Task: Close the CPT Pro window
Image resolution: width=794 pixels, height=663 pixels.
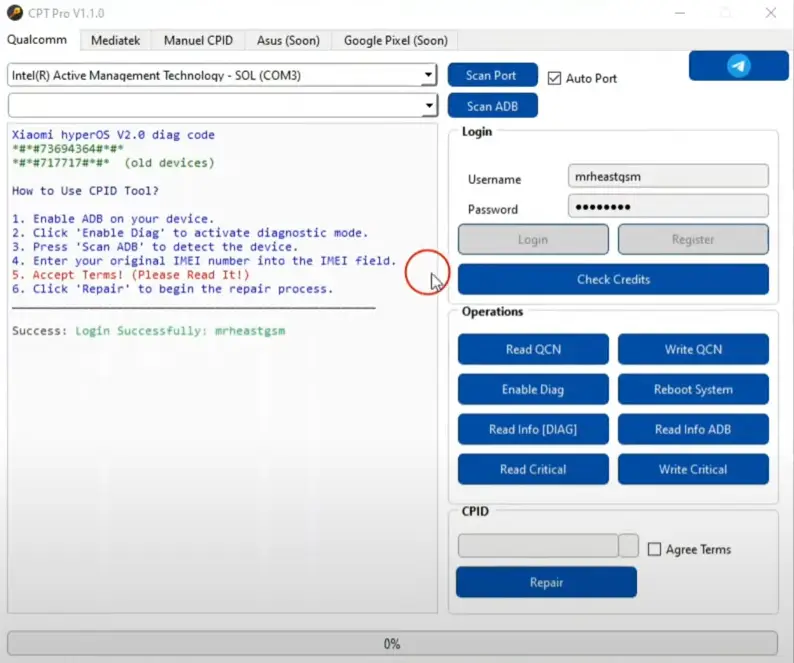Action: (770, 13)
